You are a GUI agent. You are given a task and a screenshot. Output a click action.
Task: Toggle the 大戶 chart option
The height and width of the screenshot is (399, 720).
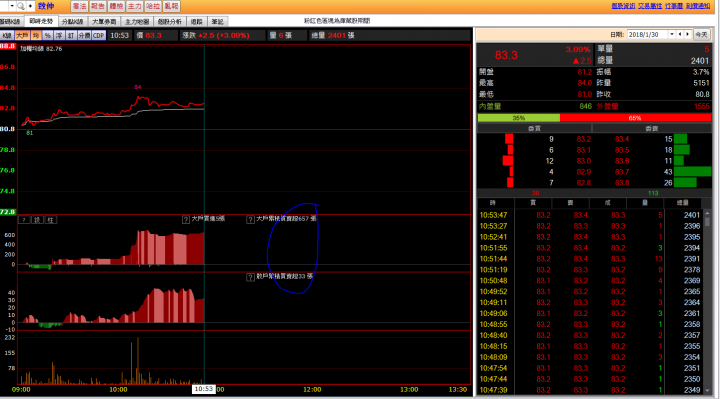[22, 35]
